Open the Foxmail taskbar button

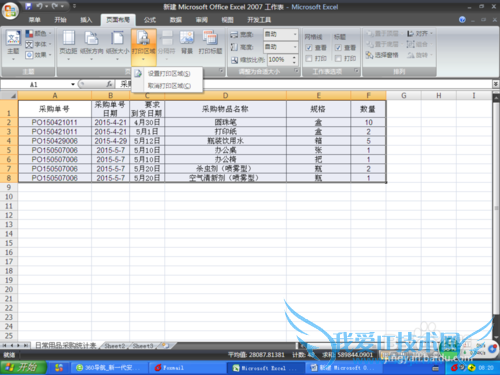(187, 368)
